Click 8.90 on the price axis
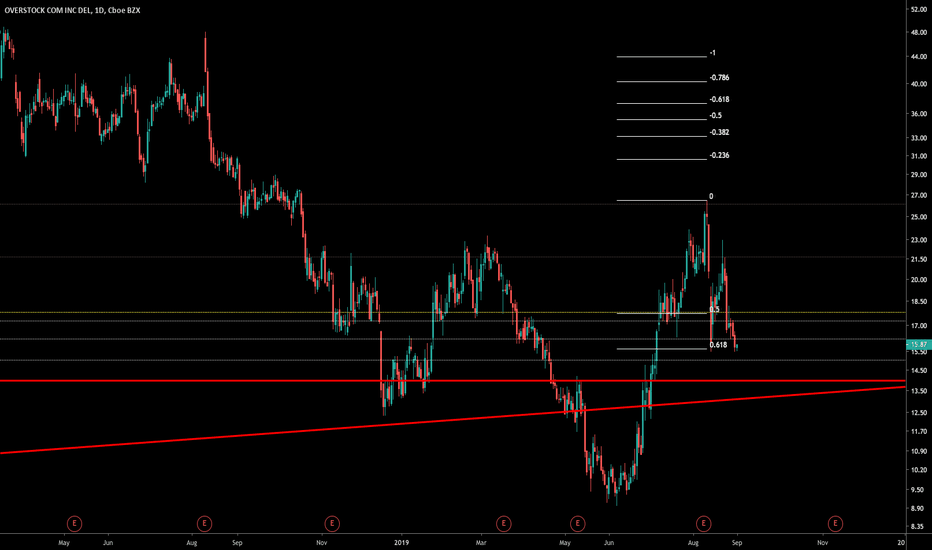932x550 pixels. pos(919,508)
